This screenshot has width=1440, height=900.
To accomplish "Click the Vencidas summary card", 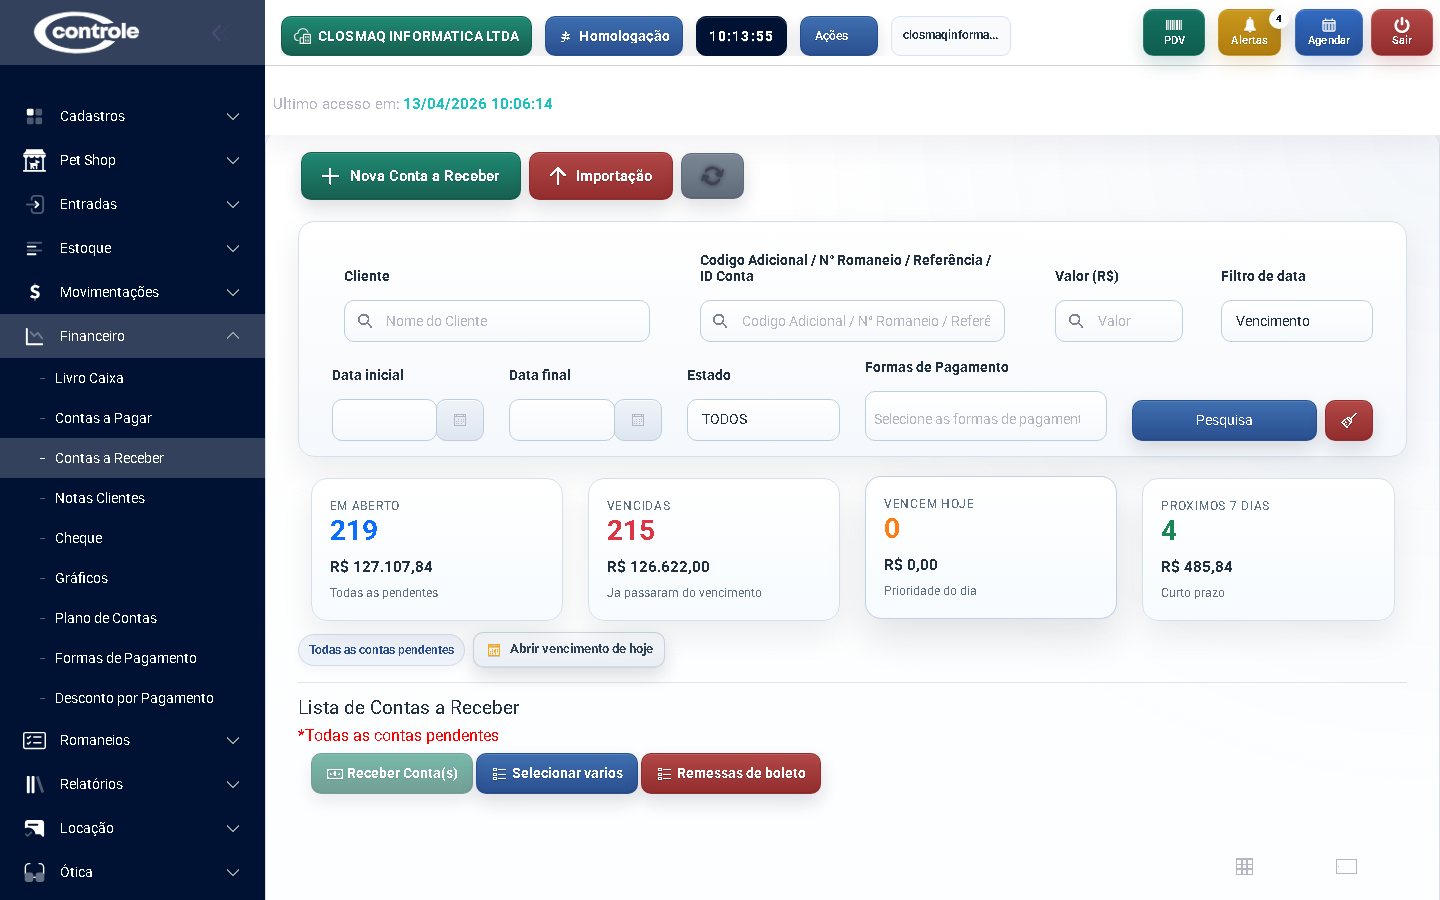I will click(x=713, y=549).
